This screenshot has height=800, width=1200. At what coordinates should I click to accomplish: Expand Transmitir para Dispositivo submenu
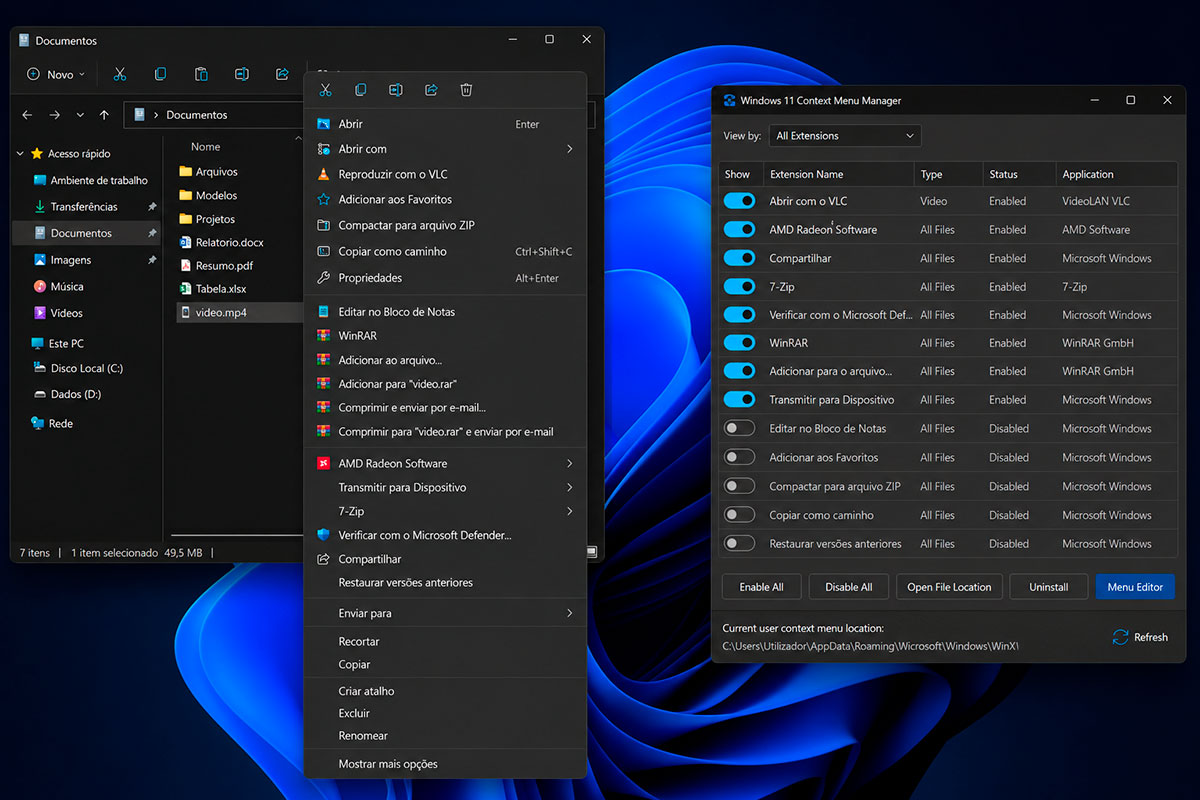pos(570,487)
